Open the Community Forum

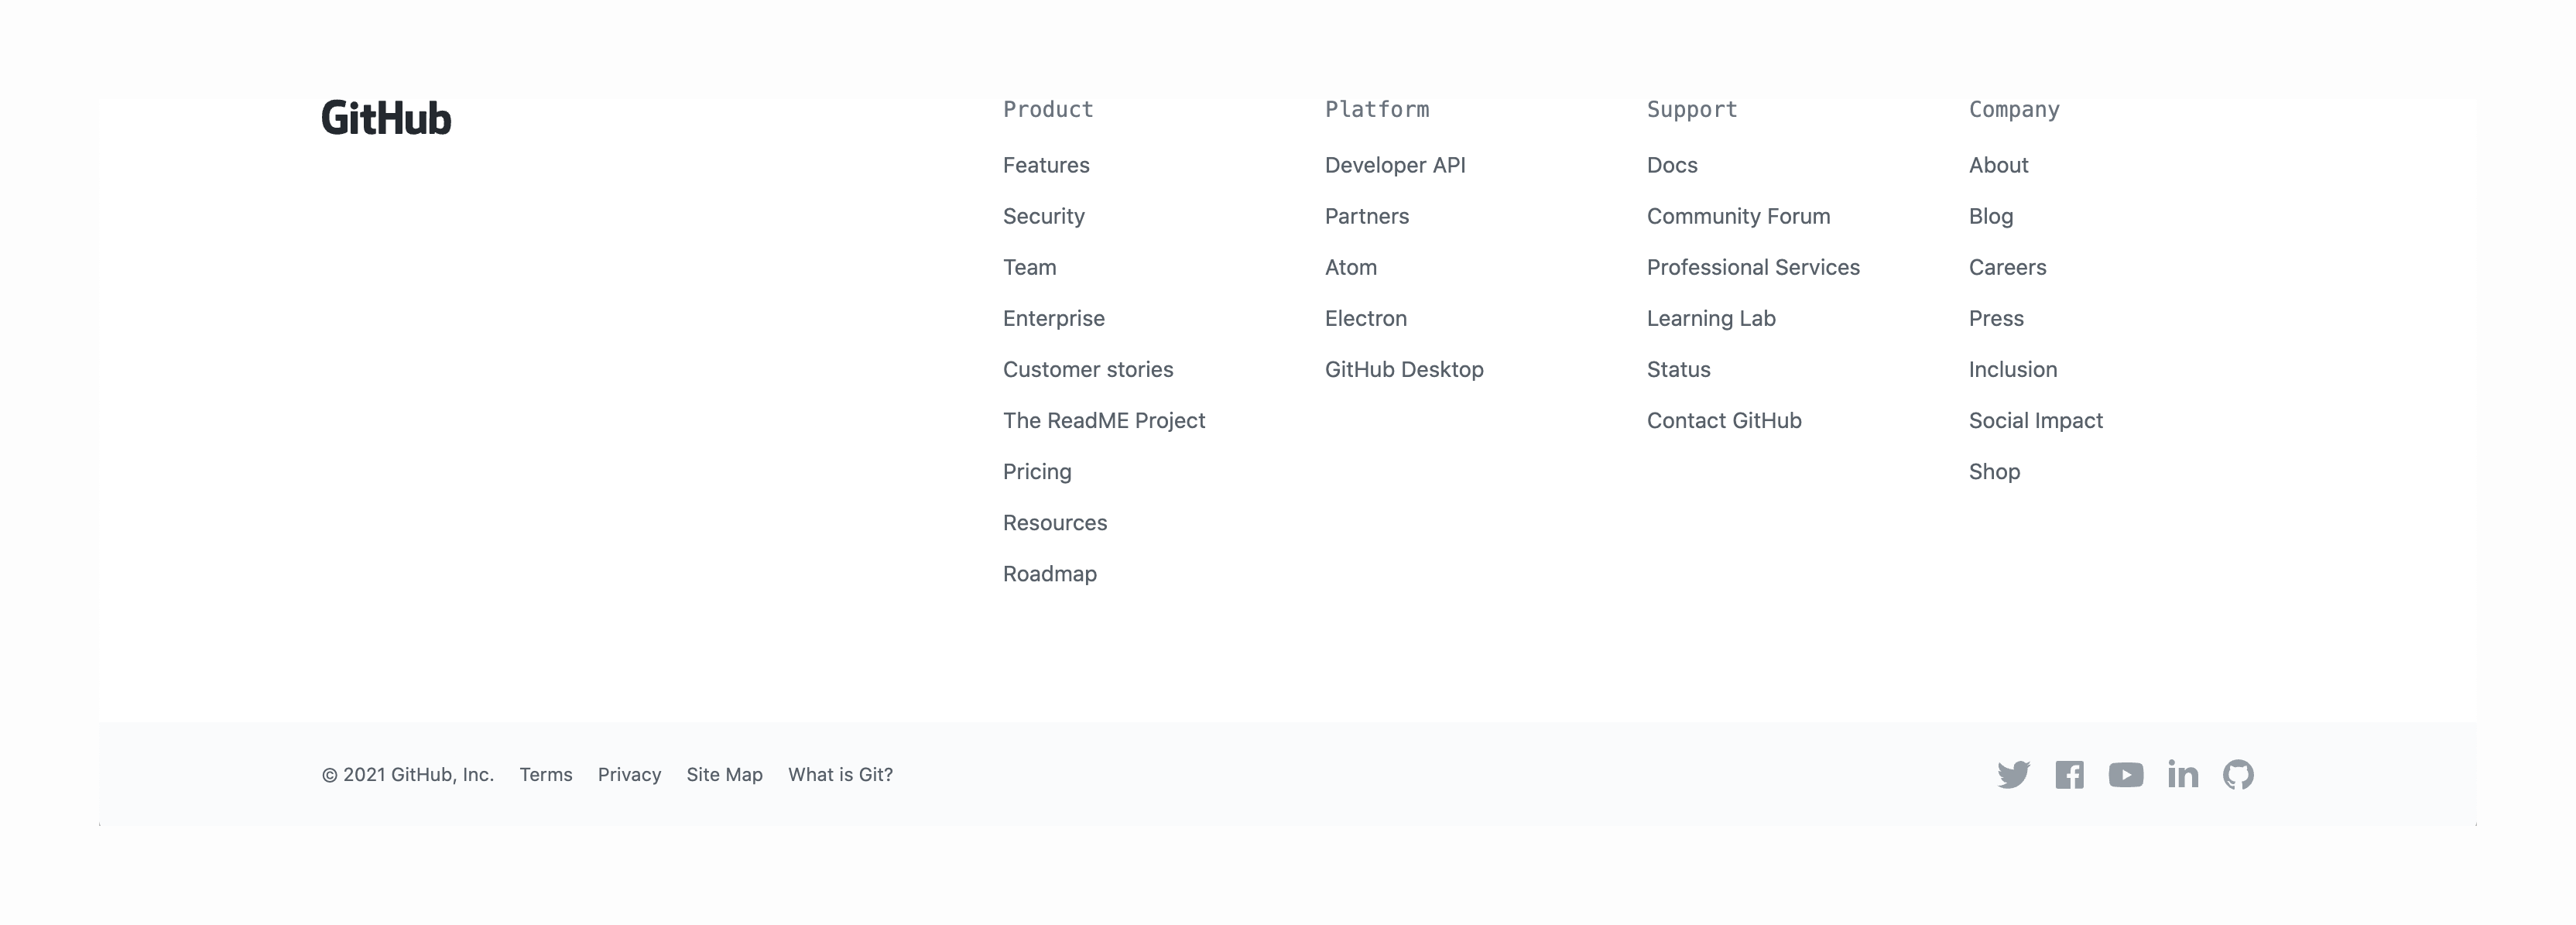1738,216
